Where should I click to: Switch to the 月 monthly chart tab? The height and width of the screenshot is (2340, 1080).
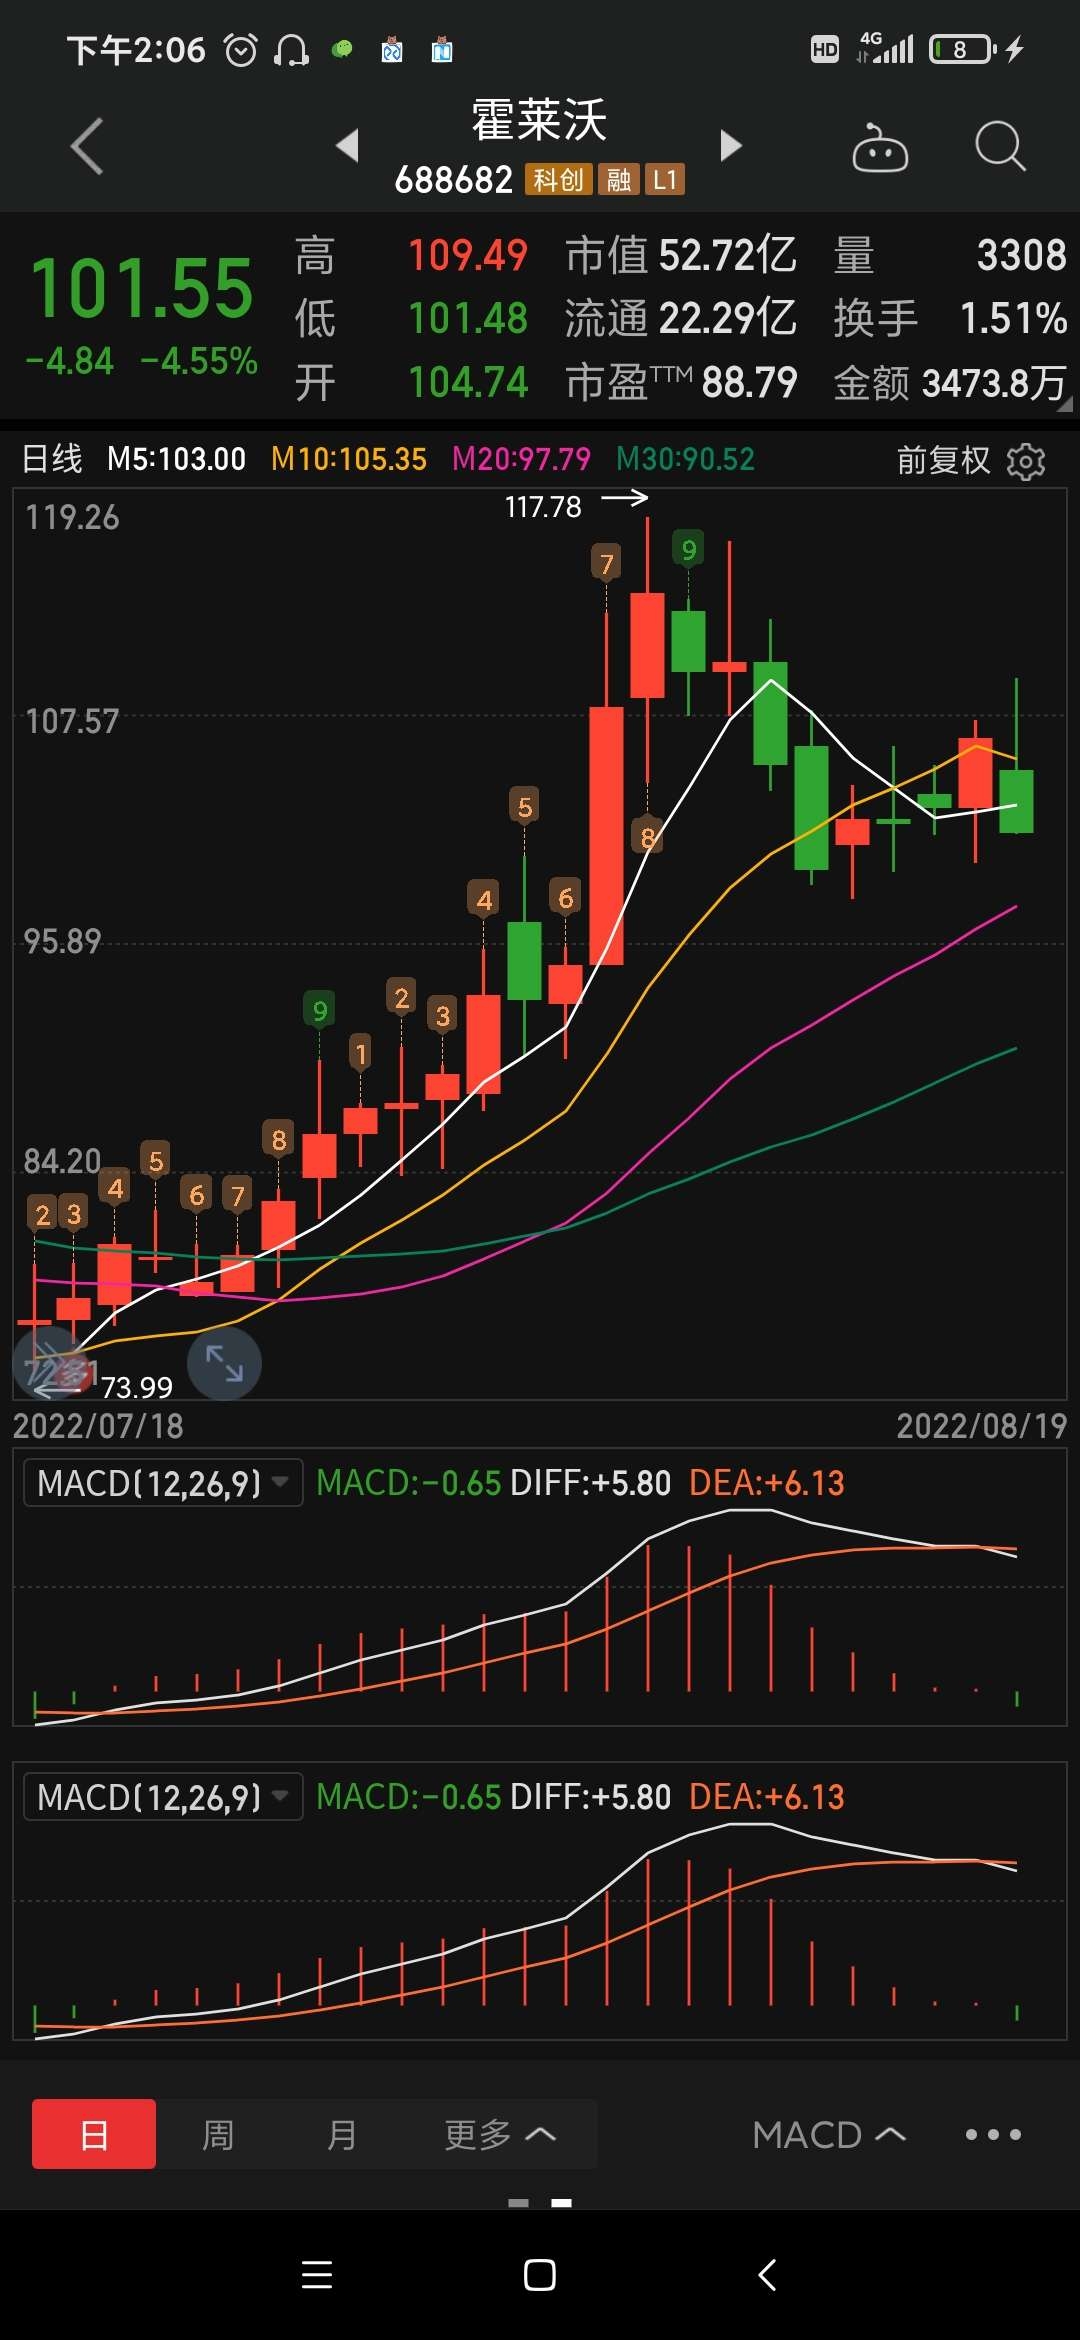pos(342,2134)
